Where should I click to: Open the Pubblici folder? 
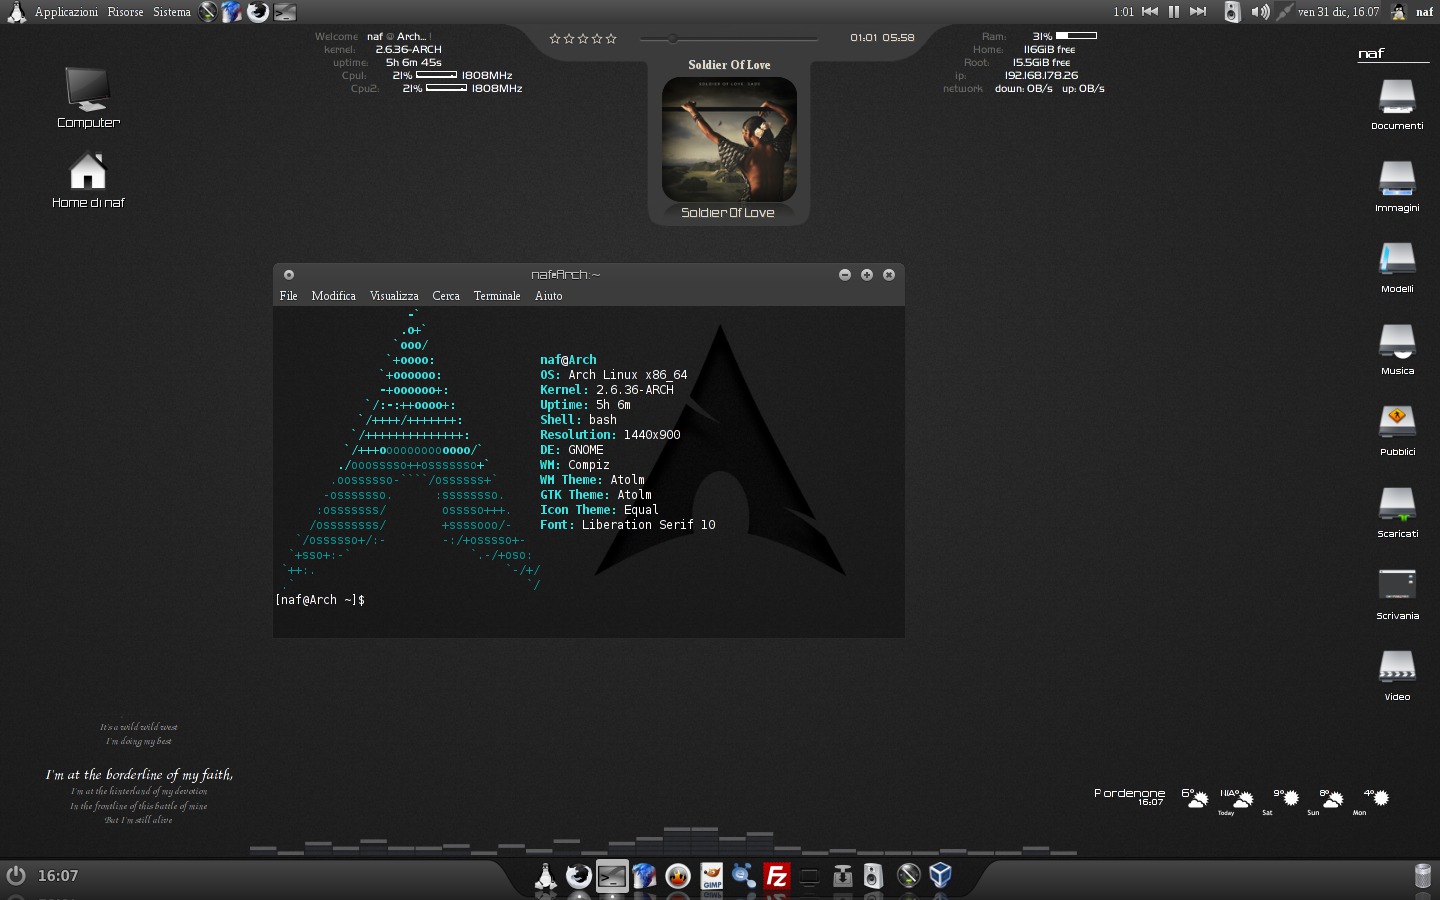(x=1397, y=430)
